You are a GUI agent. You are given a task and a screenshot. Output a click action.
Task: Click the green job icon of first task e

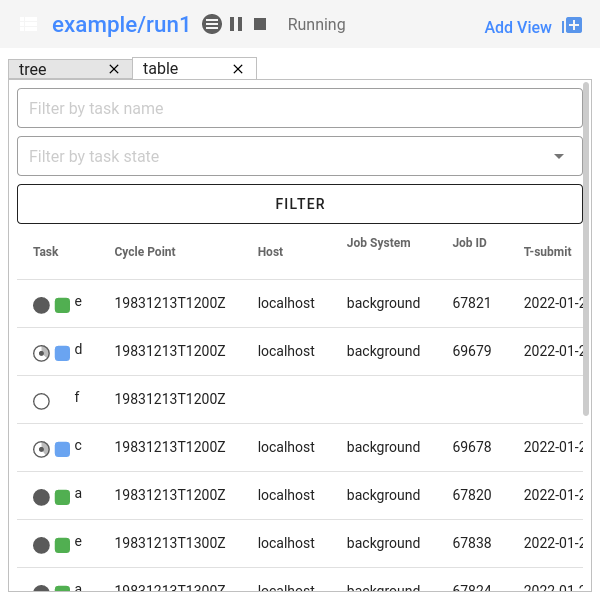tap(62, 305)
